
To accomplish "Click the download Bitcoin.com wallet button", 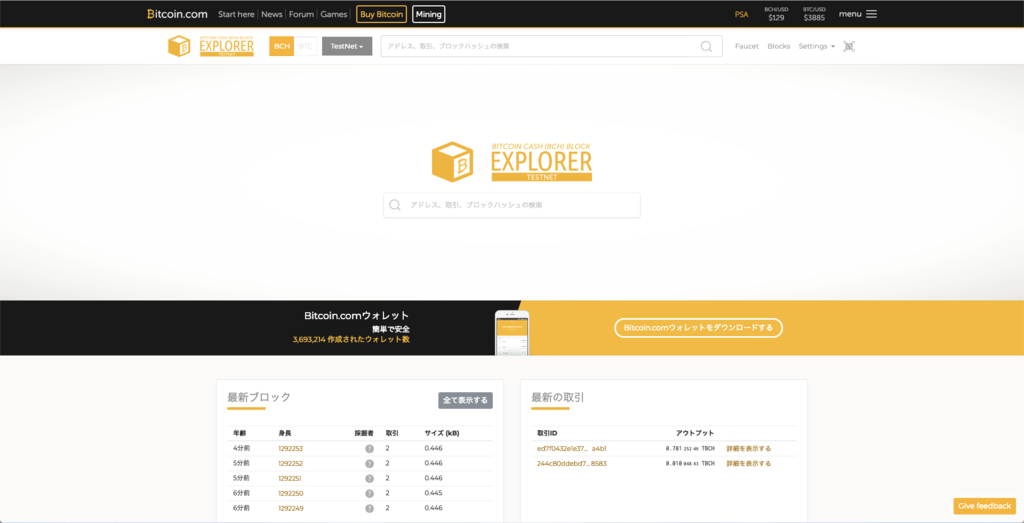I will click(x=698, y=328).
